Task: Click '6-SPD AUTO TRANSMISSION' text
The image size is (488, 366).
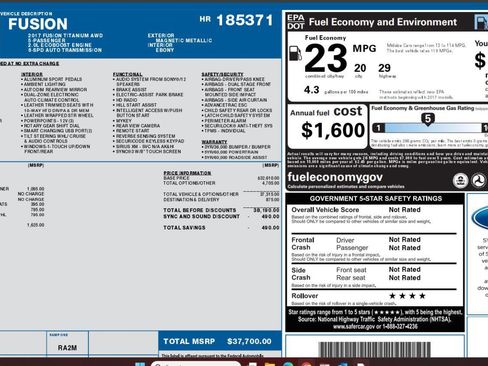Action: click(65, 50)
